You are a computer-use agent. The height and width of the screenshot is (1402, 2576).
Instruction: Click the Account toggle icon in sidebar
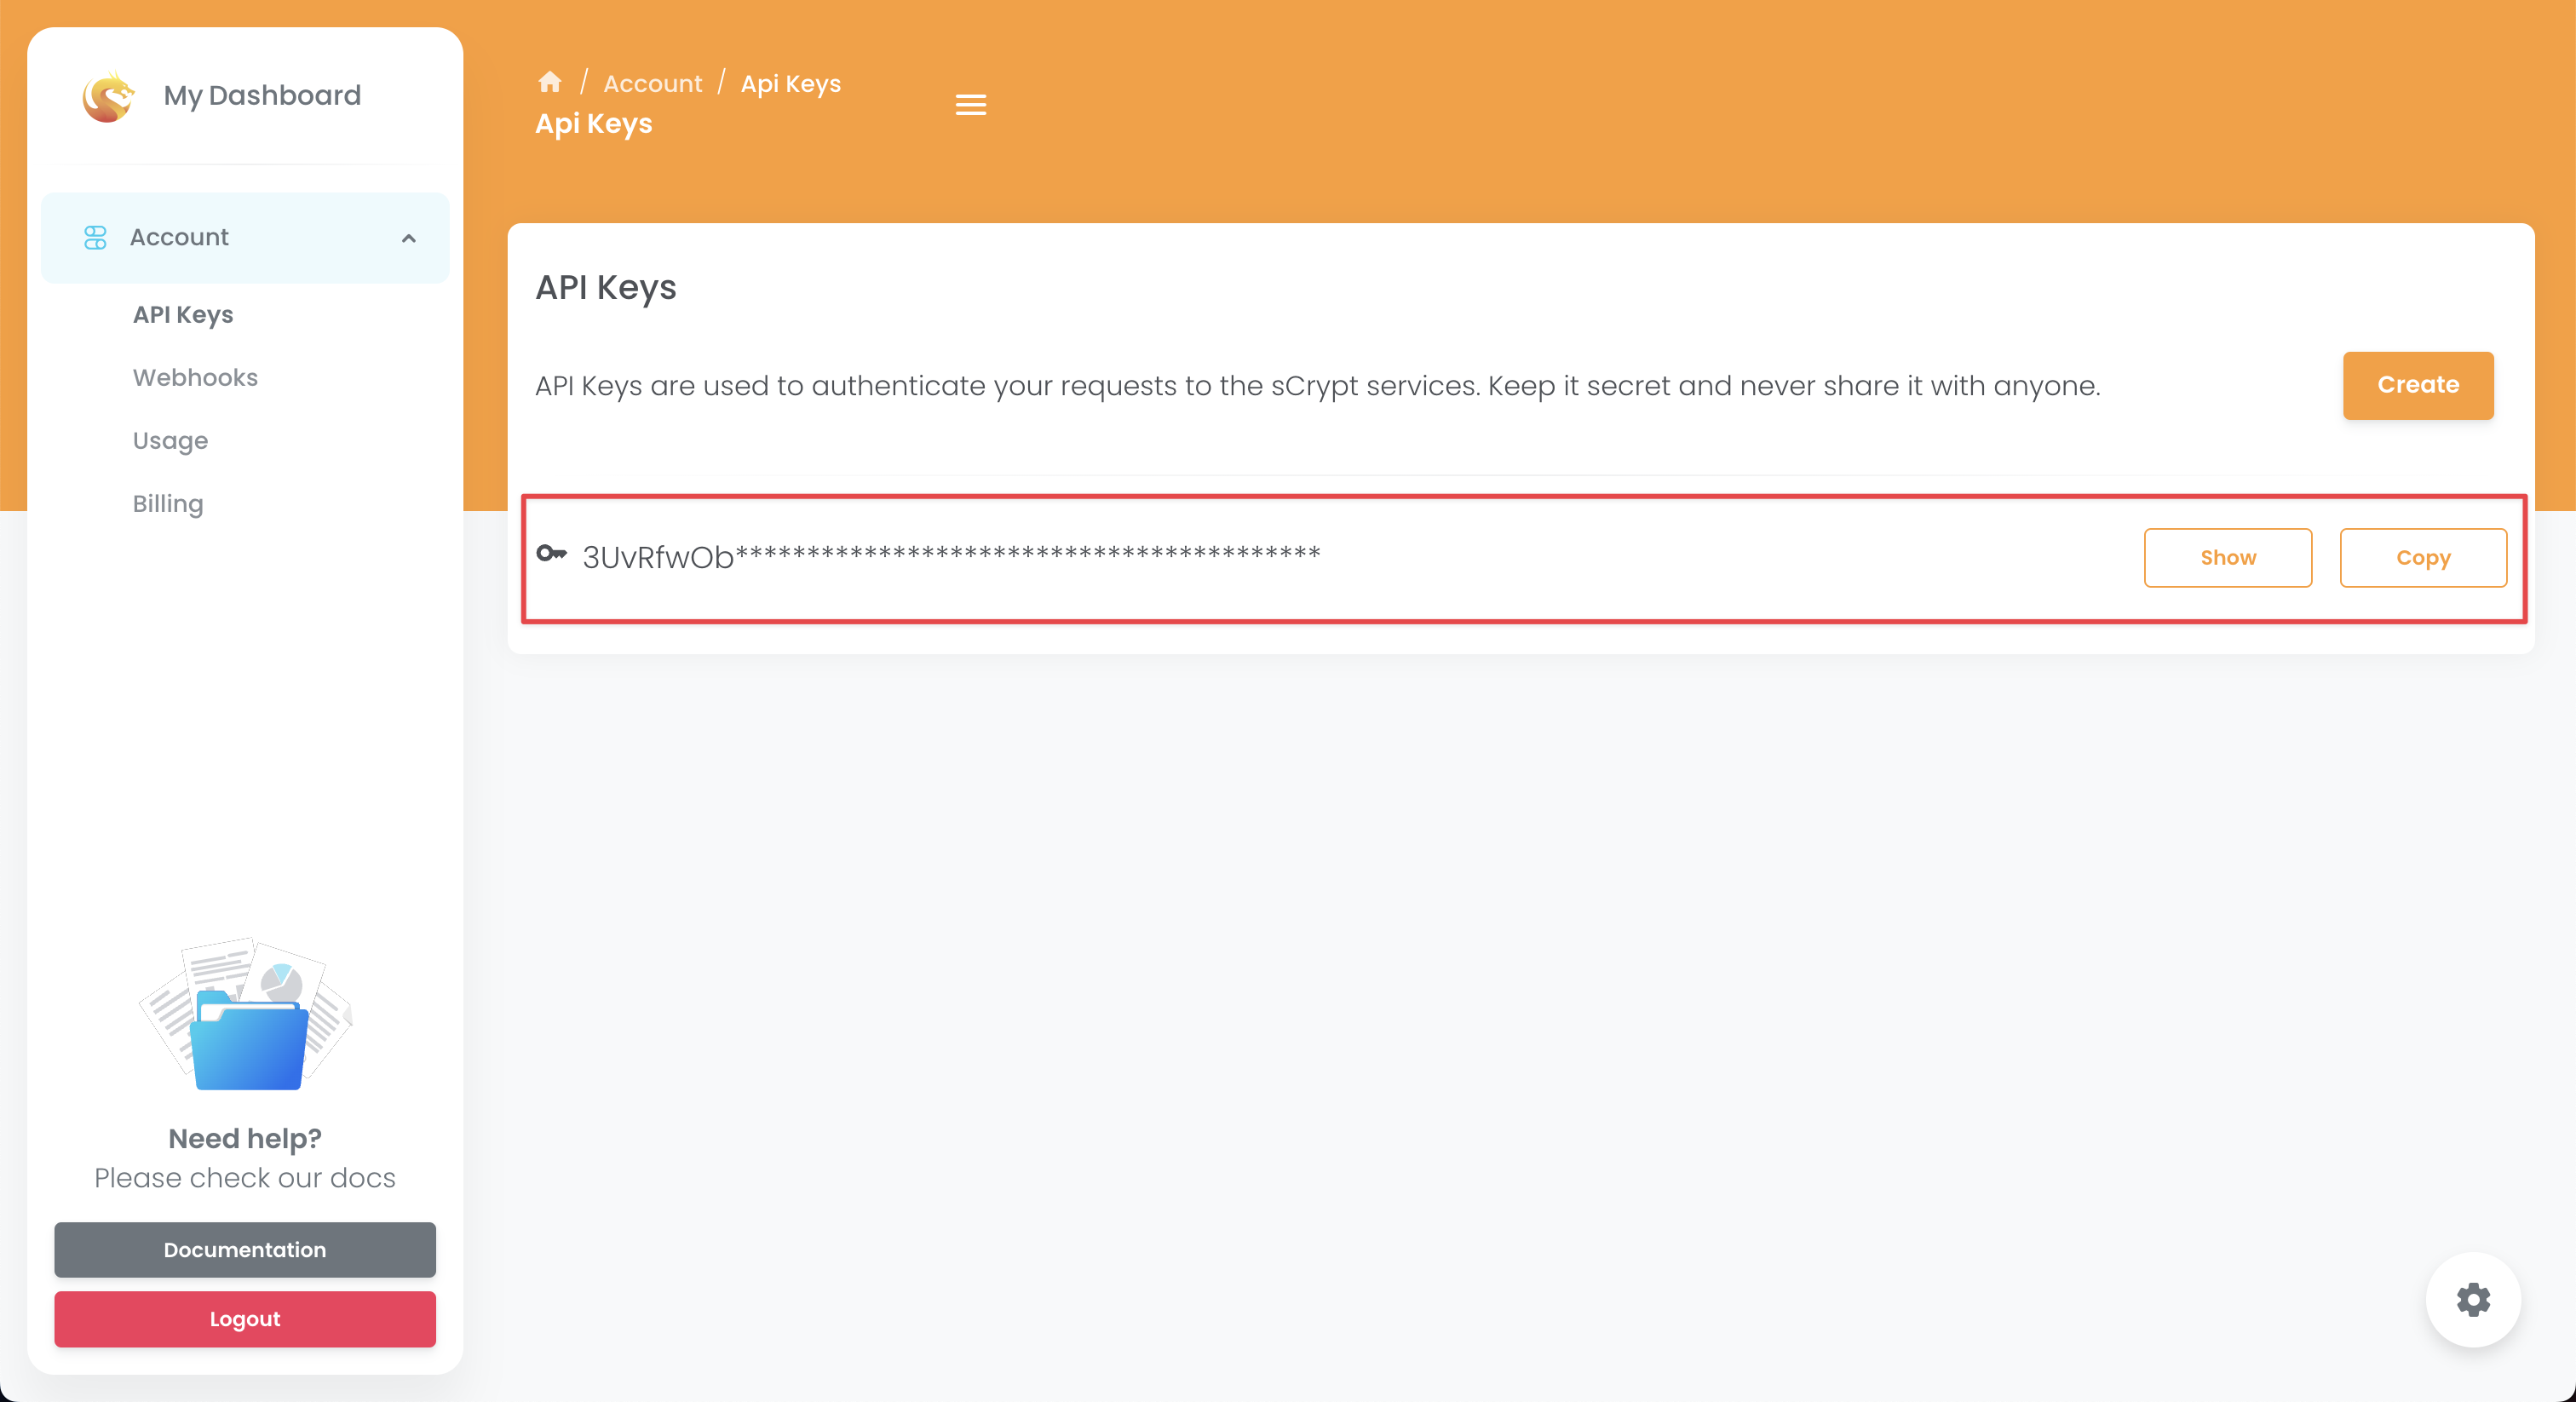pyautogui.click(x=95, y=237)
